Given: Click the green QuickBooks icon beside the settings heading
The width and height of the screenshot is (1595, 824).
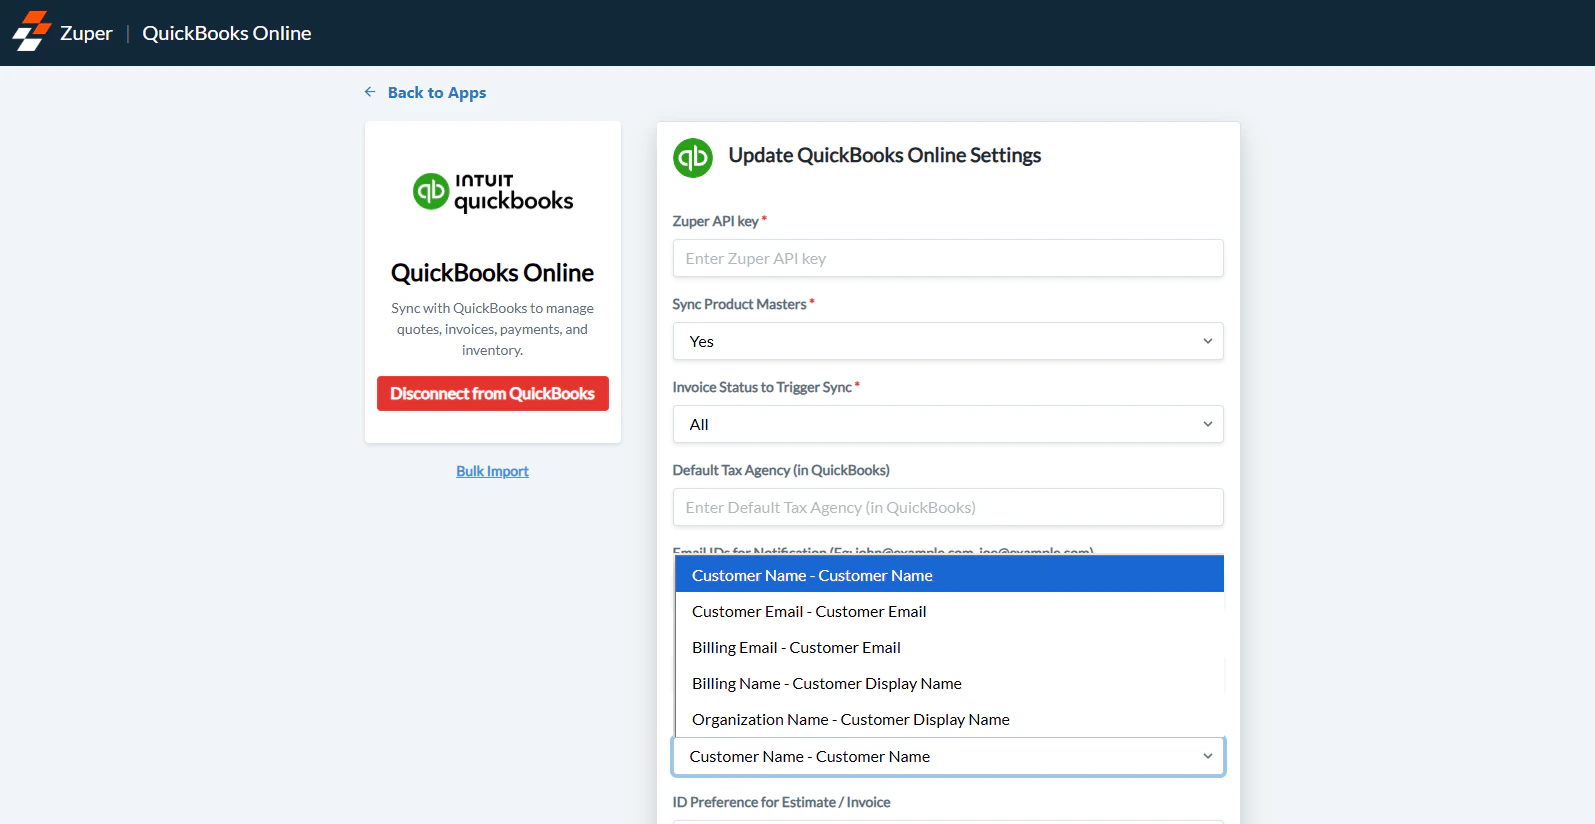Looking at the screenshot, I should pyautogui.click(x=693, y=158).
